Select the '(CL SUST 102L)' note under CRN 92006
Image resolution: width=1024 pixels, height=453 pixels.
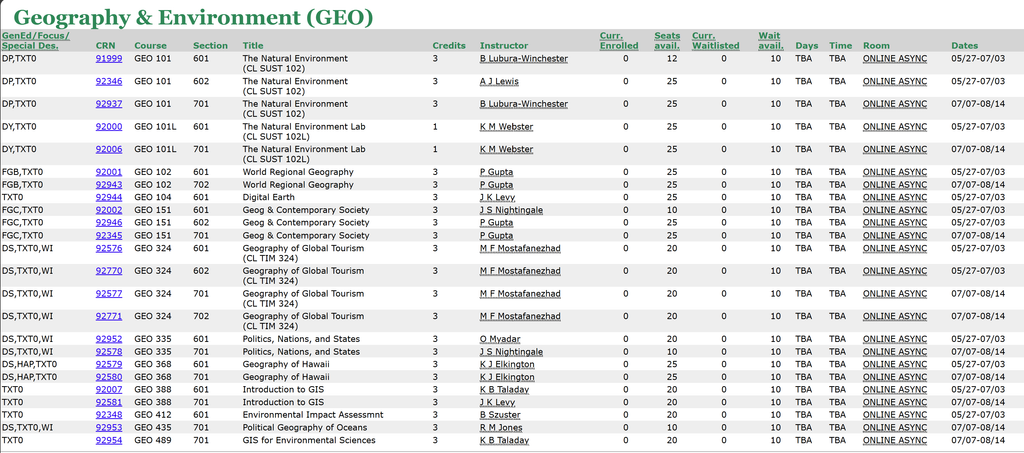tap(276, 159)
